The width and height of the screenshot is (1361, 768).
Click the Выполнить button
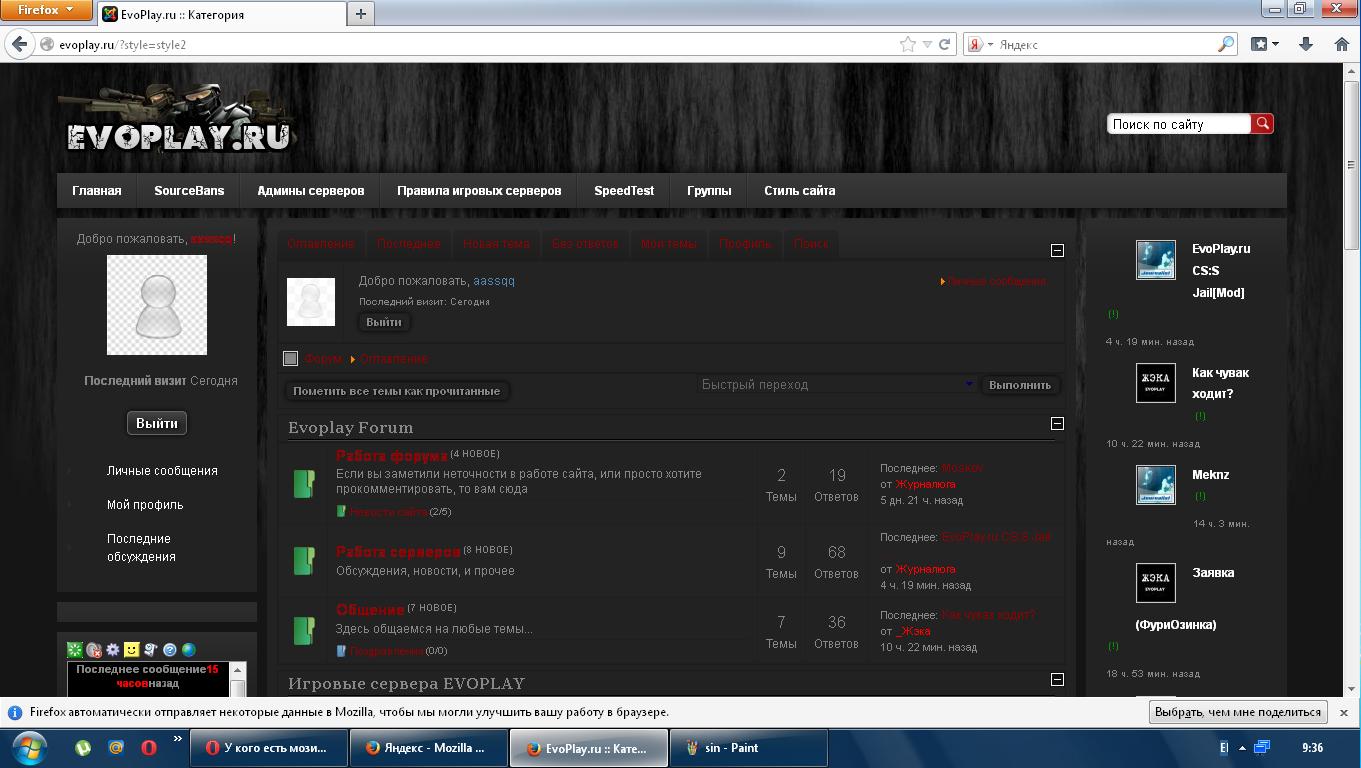coord(1020,385)
